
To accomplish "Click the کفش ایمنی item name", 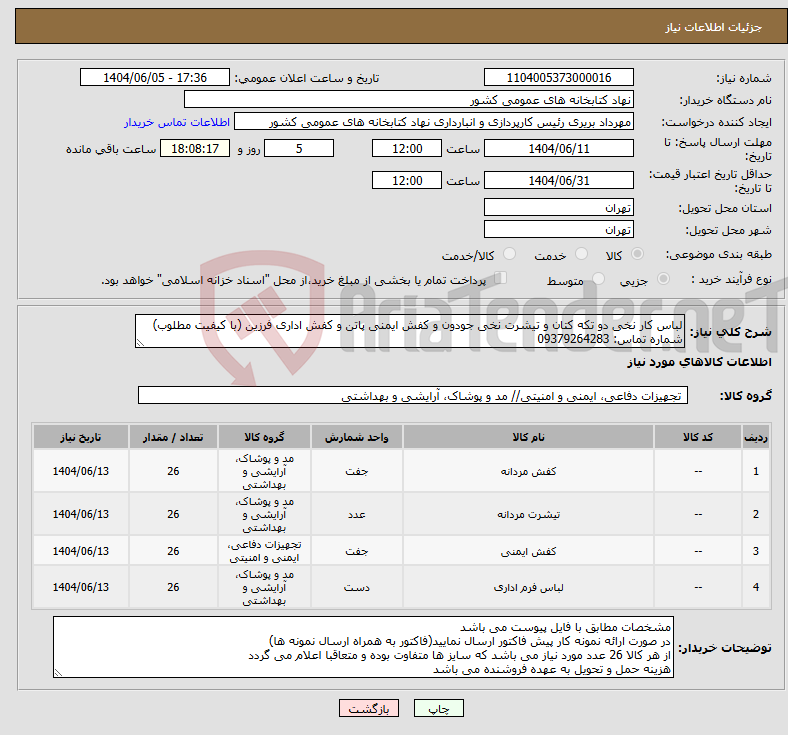I will [x=528, y=551].
